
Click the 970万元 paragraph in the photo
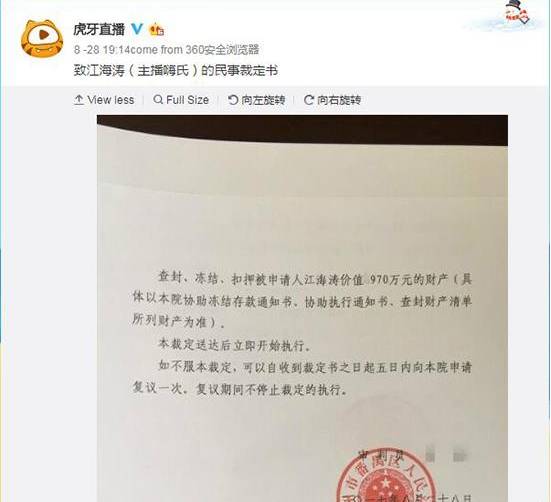click(x=302, y=301)
